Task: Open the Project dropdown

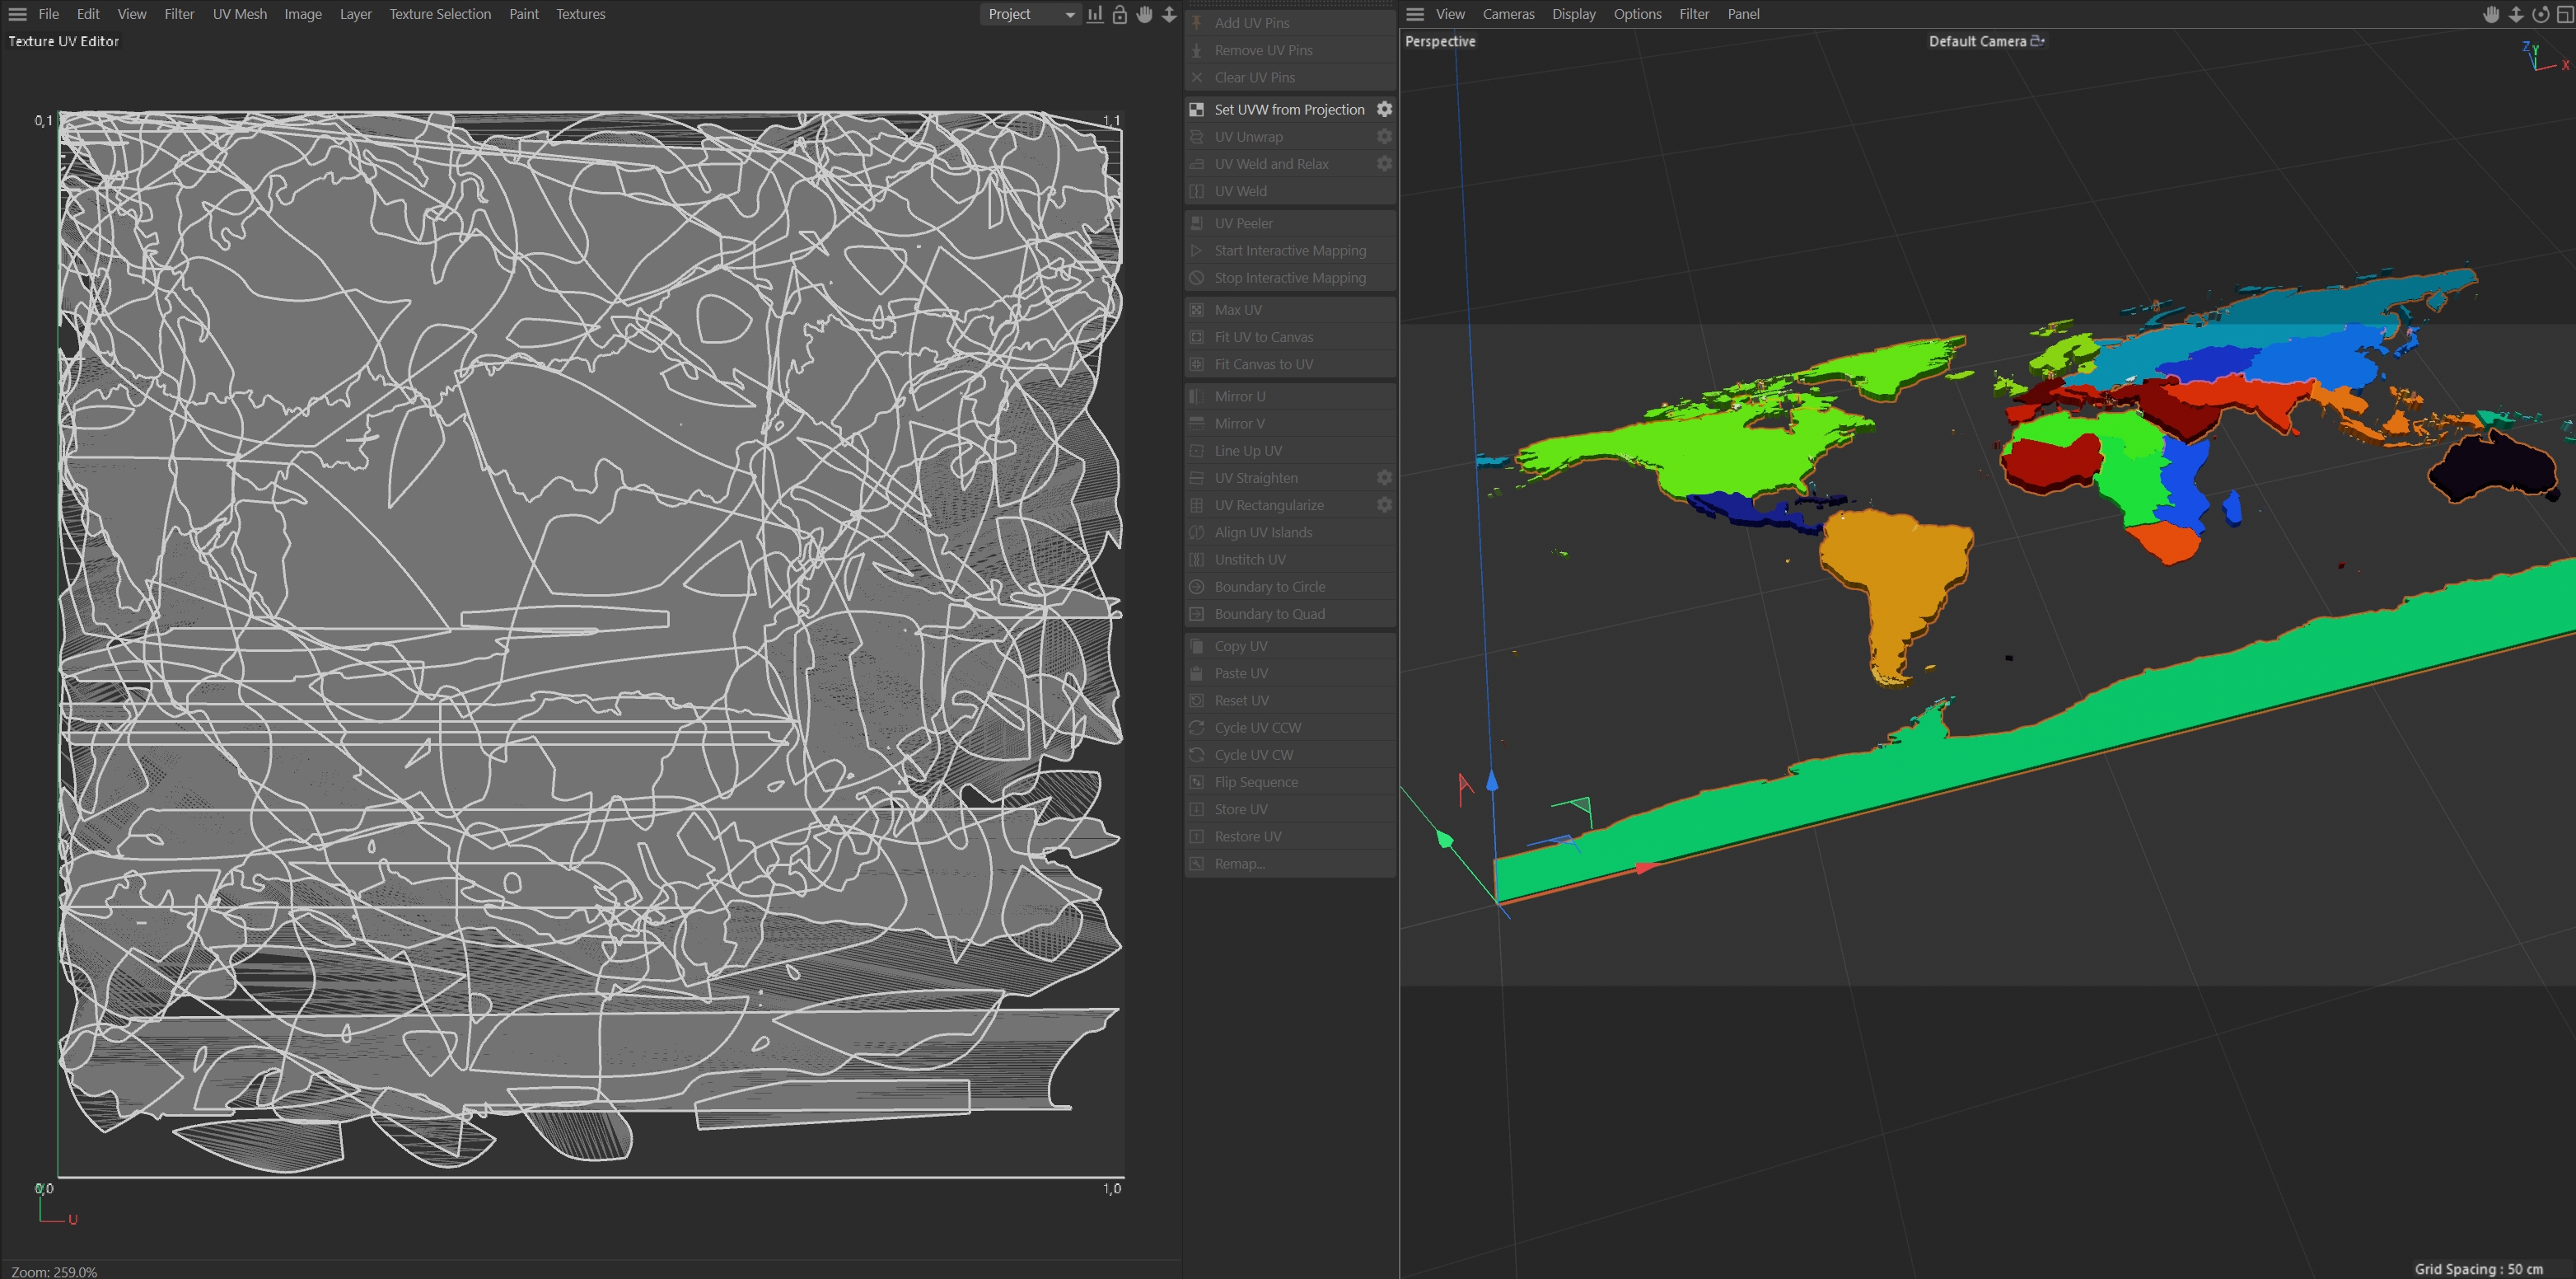Action: point(1028,14)
